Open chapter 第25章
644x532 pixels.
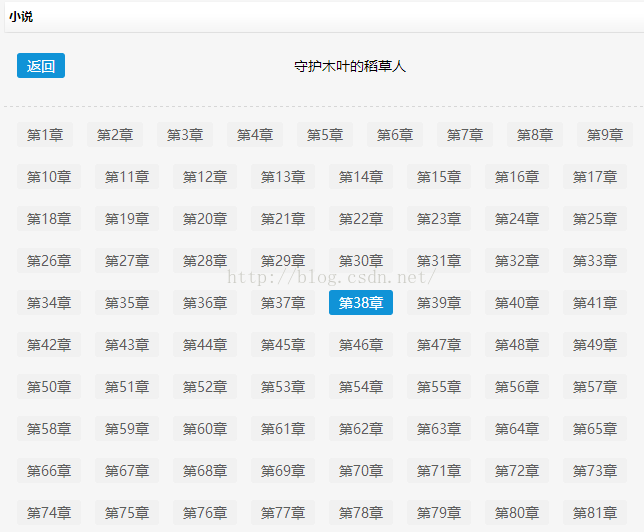(595, 219)
